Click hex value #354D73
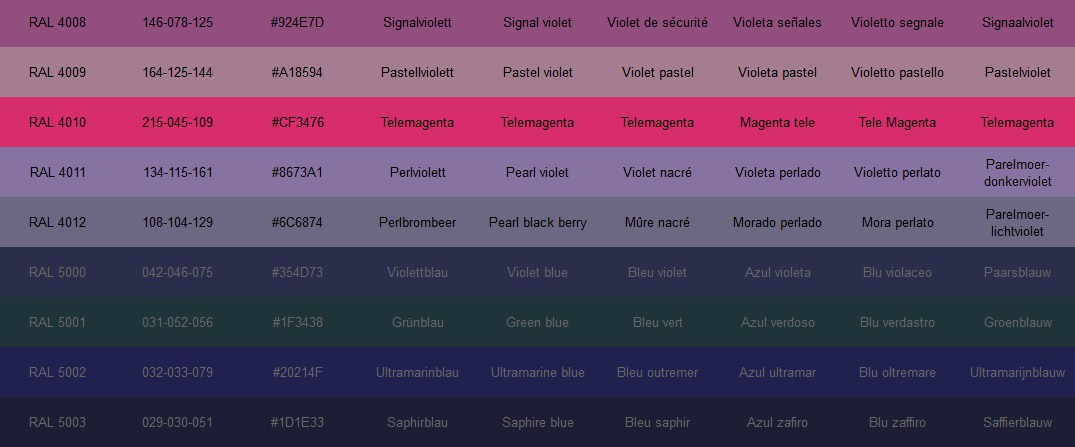 tap(297, 272)
